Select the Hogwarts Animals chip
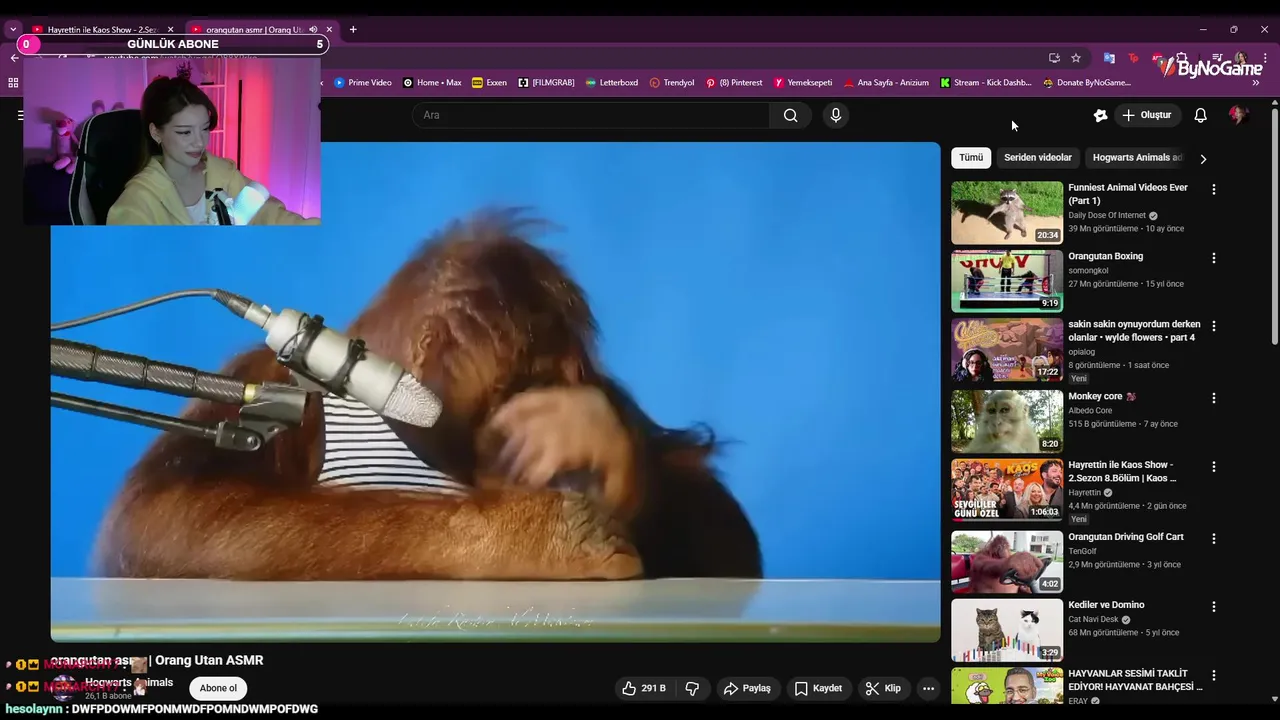Viewport: 1280px width, 720px height. [1137, 158]
